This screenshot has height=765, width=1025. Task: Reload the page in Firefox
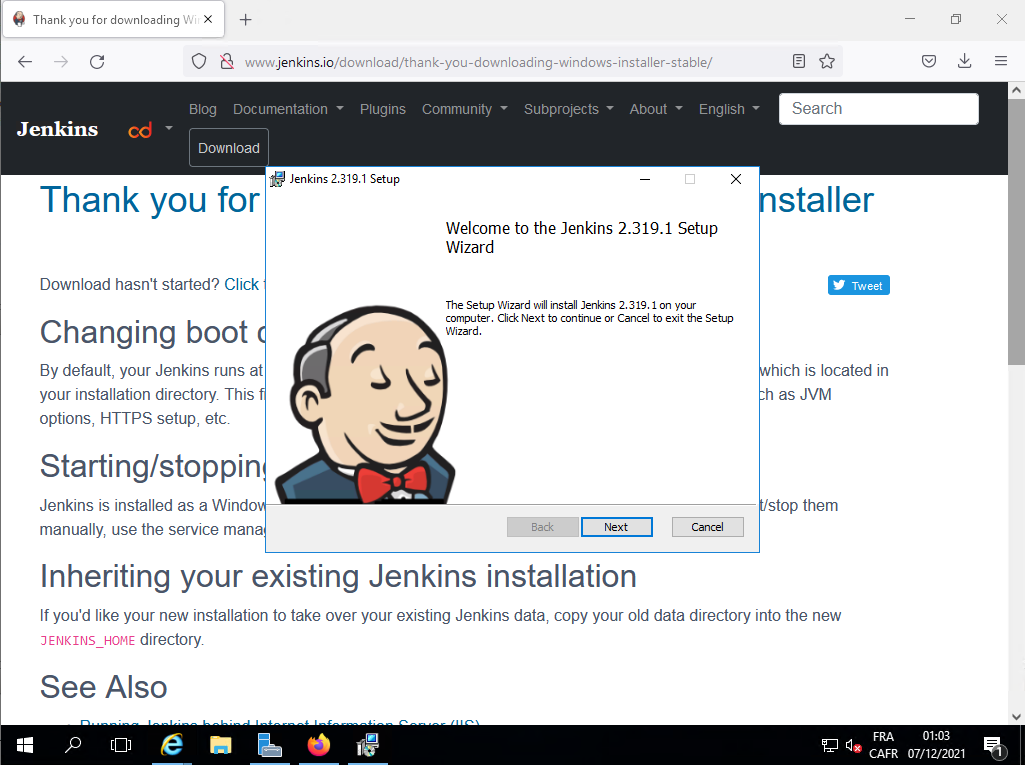pos(97,62)
